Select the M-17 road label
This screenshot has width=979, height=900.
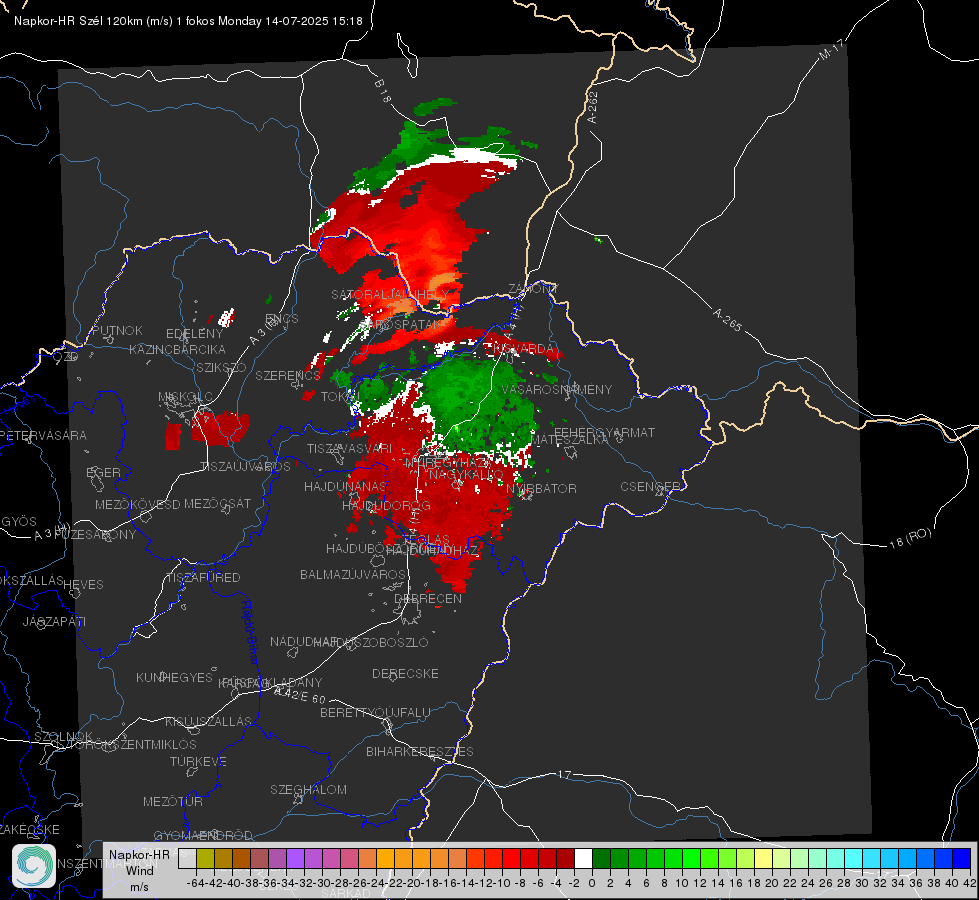pyautogui.click(x=831, y=50)
